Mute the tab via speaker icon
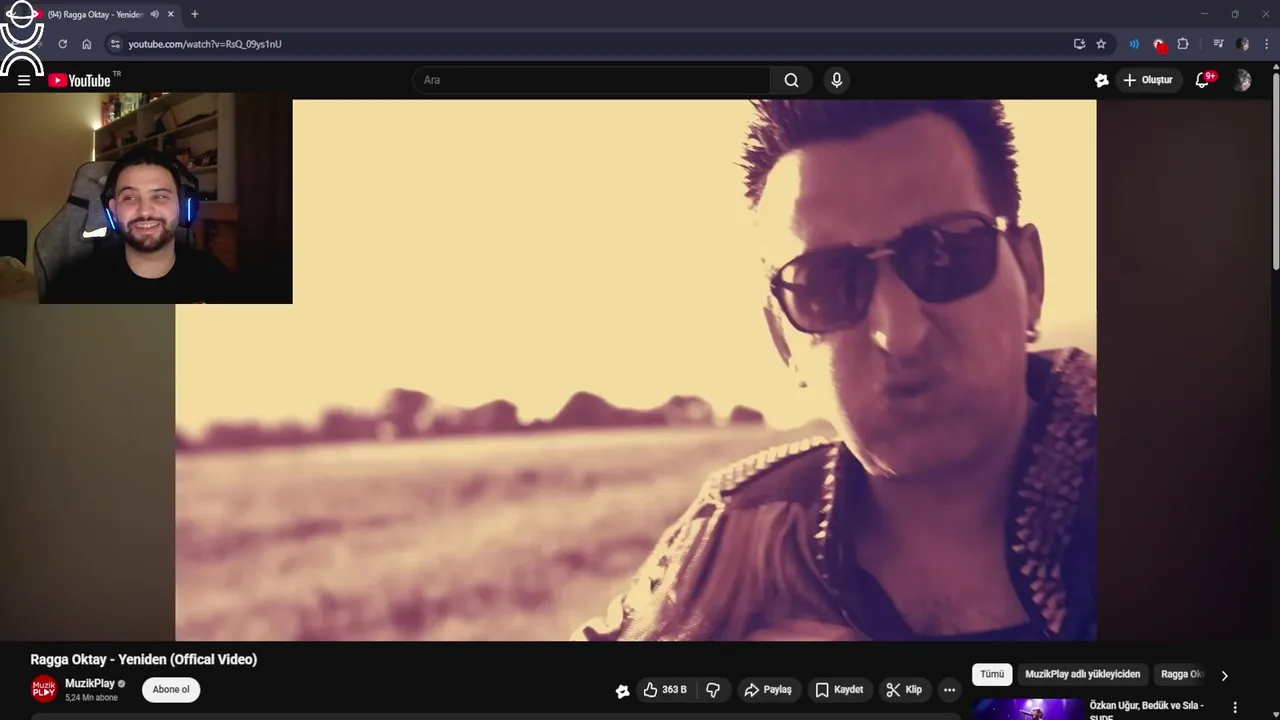This screenshot has width=1280, height=720. pos(155,14)
